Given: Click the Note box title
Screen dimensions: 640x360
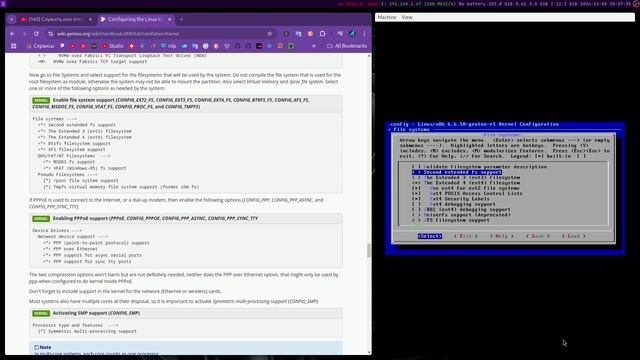Looking at the screenshot, I should (42, 347).
